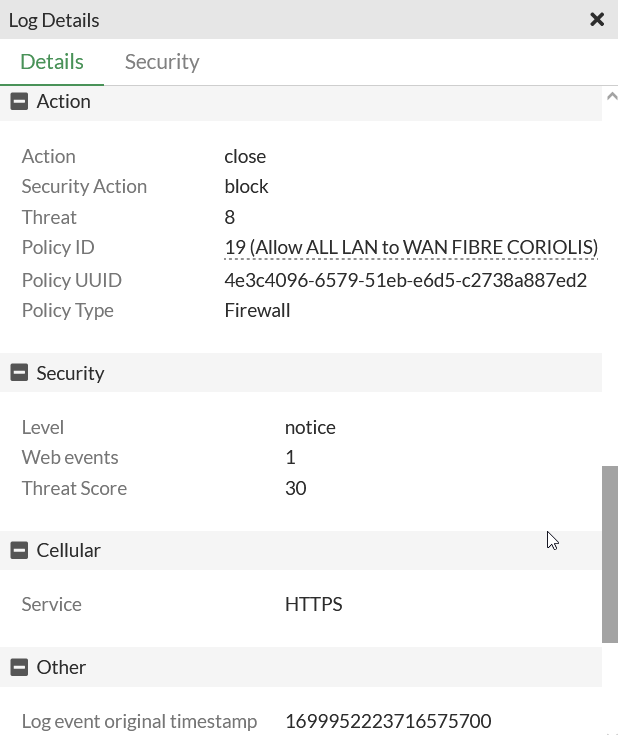Close the Log Details panel

[x=597, y=20]
